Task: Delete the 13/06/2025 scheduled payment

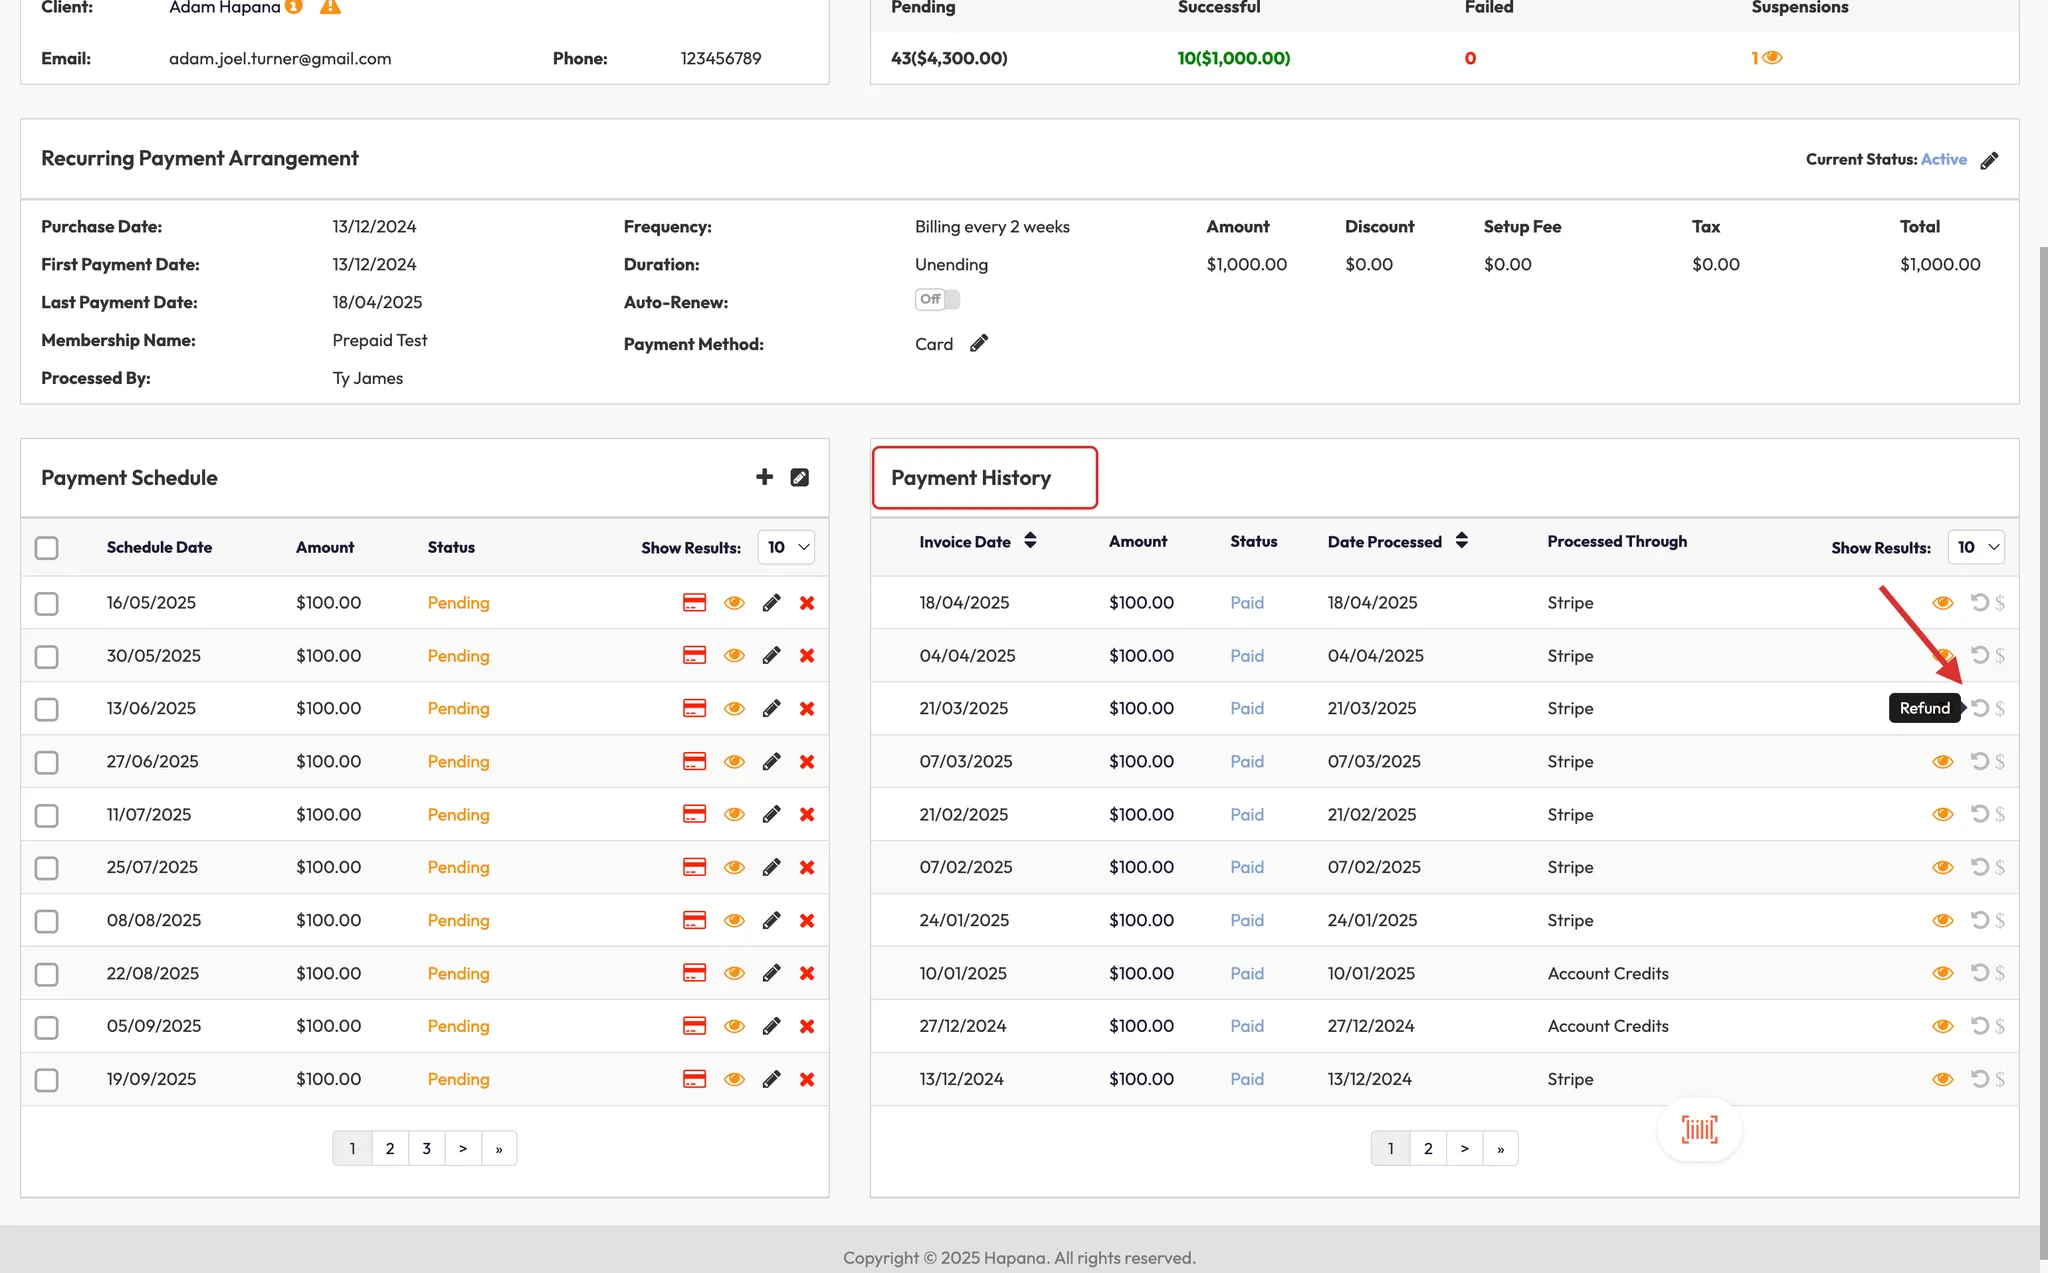Action: [807, 709]
